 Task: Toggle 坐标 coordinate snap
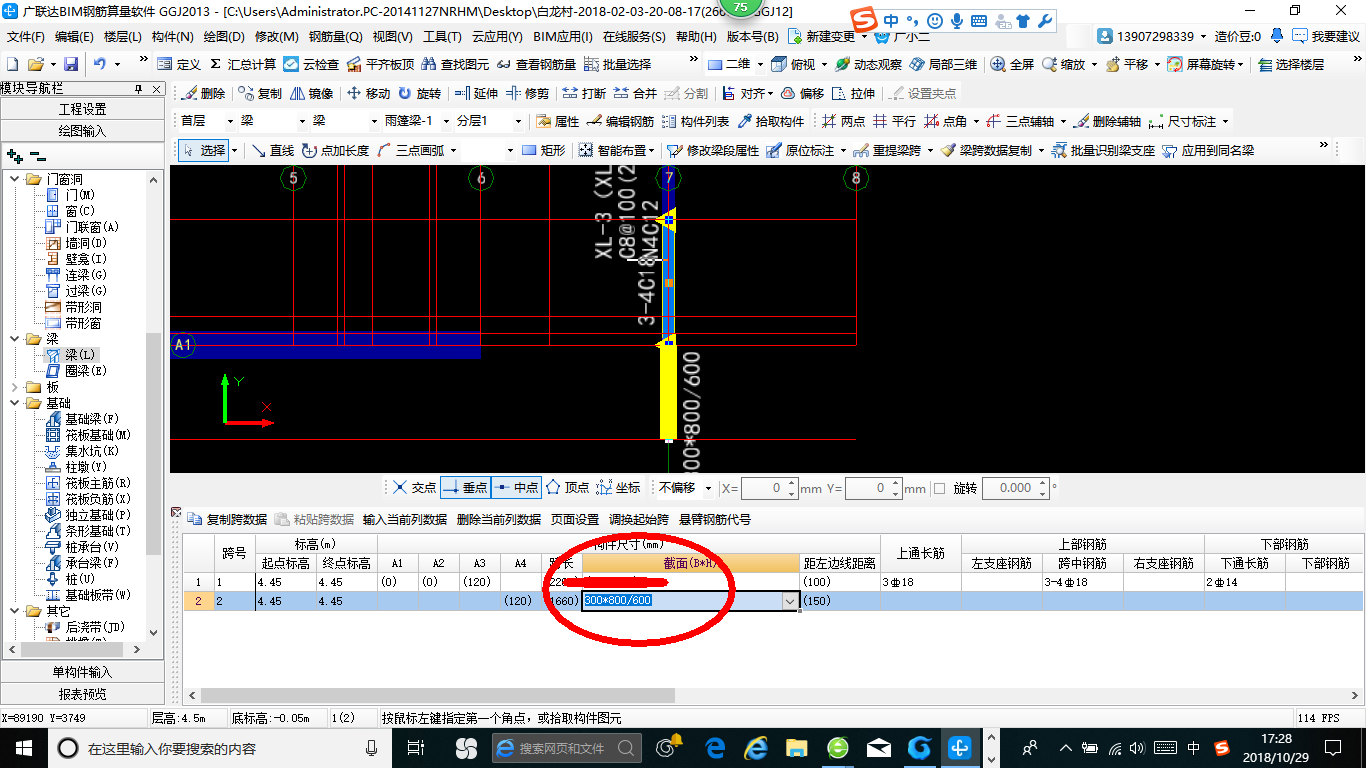(x=619, y=488)
